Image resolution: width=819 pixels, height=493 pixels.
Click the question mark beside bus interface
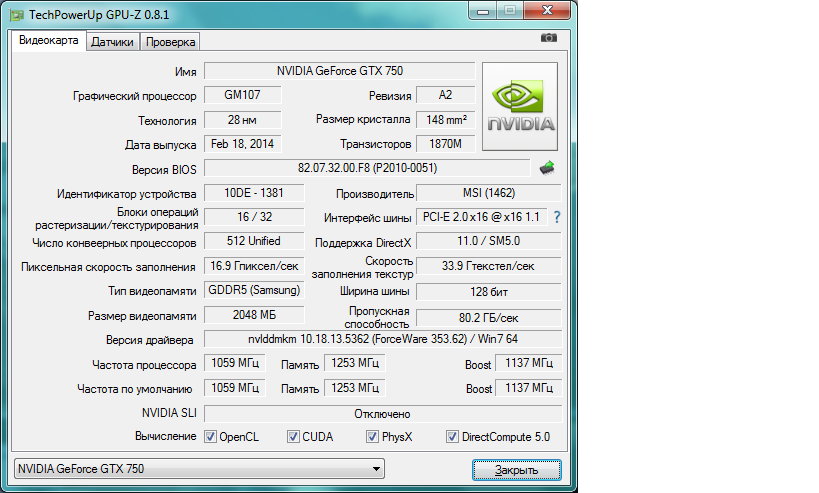(557, 217)
